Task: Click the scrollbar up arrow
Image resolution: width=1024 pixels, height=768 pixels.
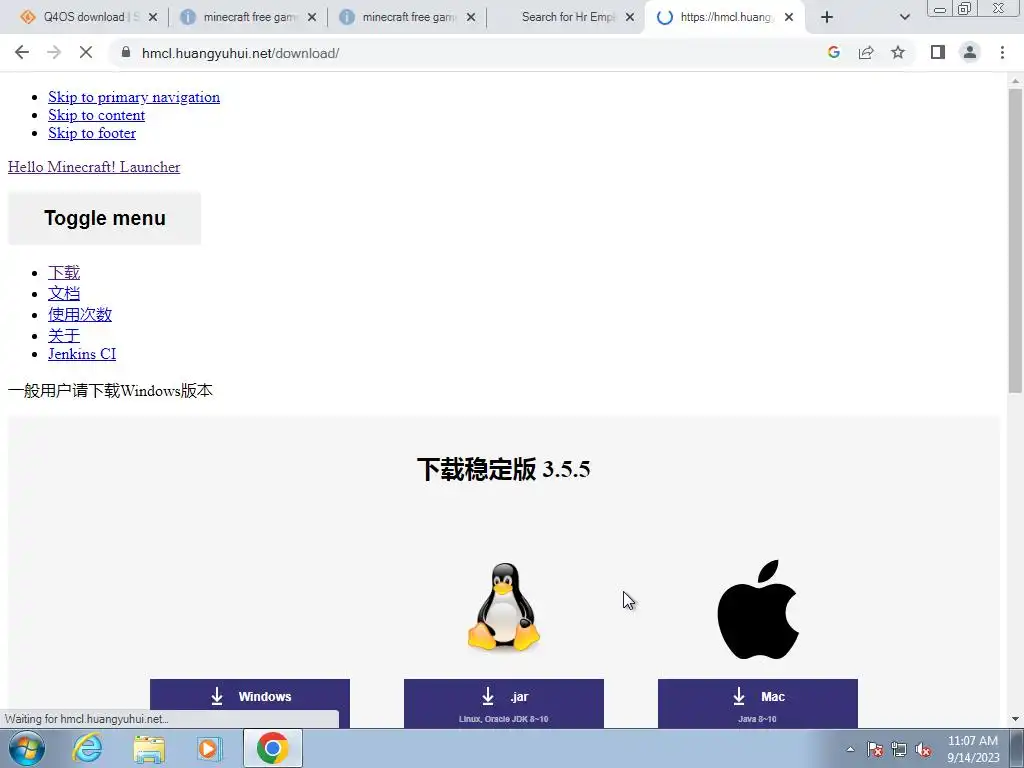Action: (x=1015, y=81)
